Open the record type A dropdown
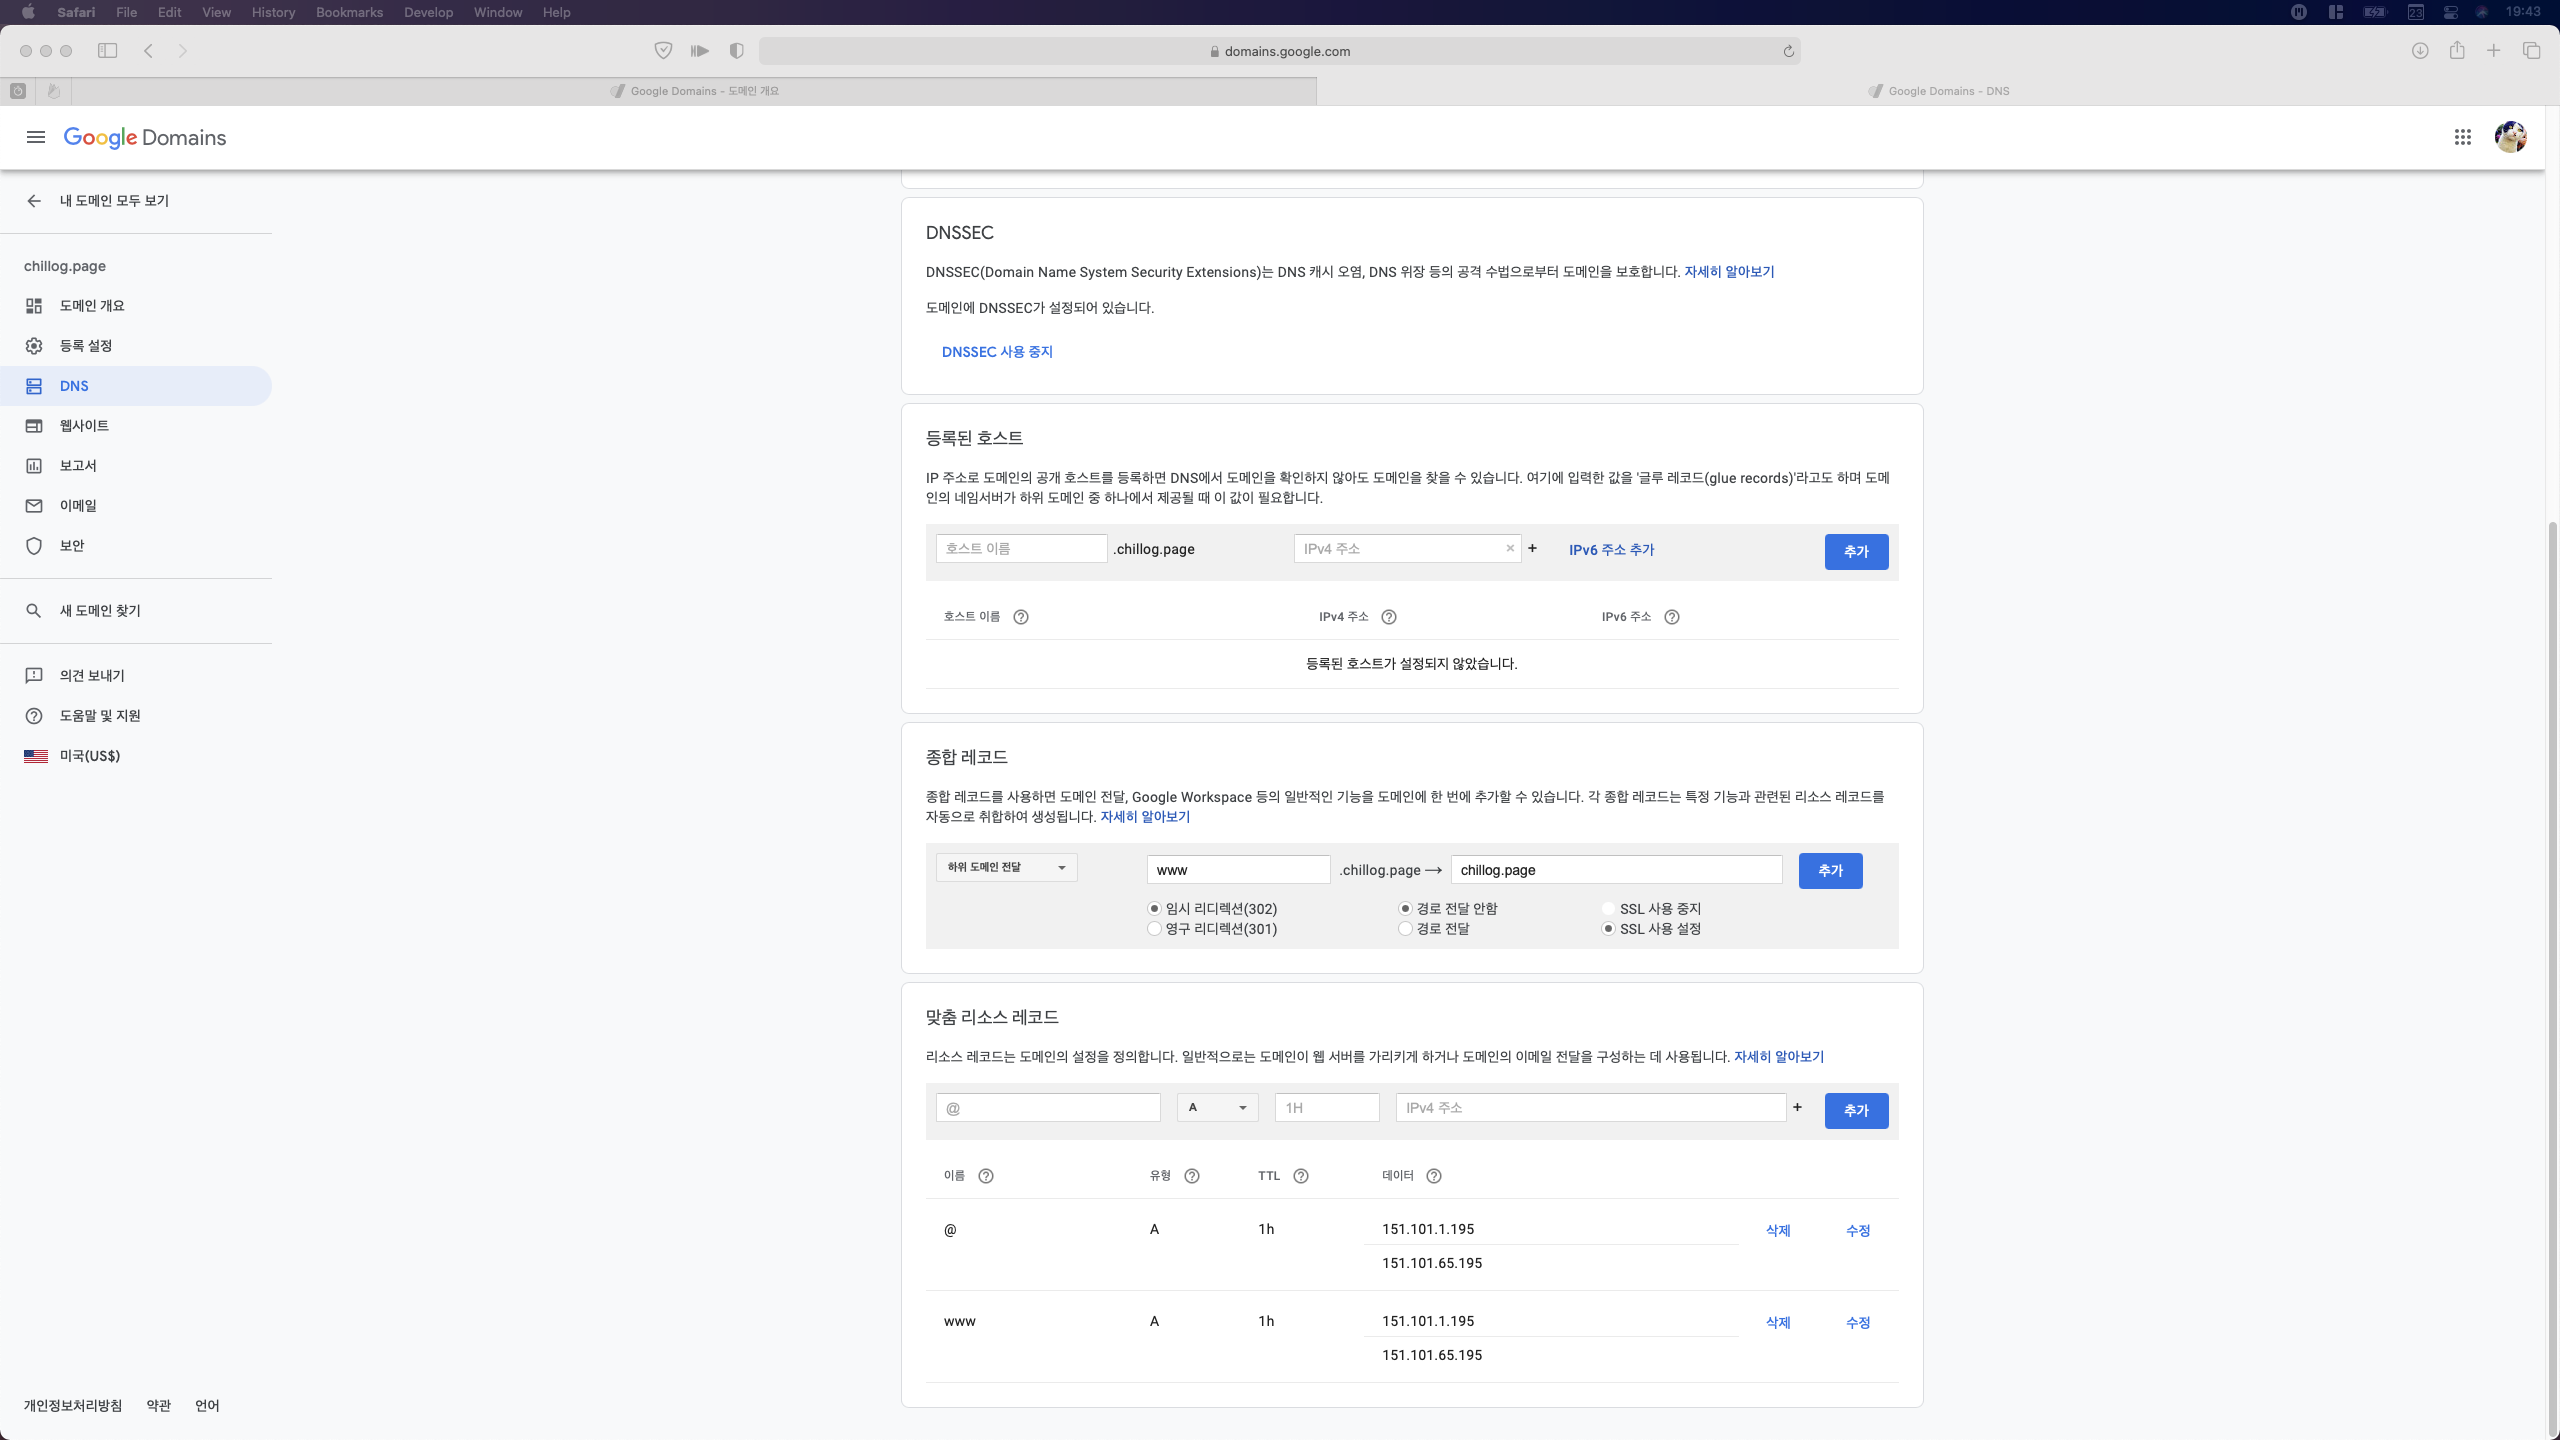 [1217, 1107]
